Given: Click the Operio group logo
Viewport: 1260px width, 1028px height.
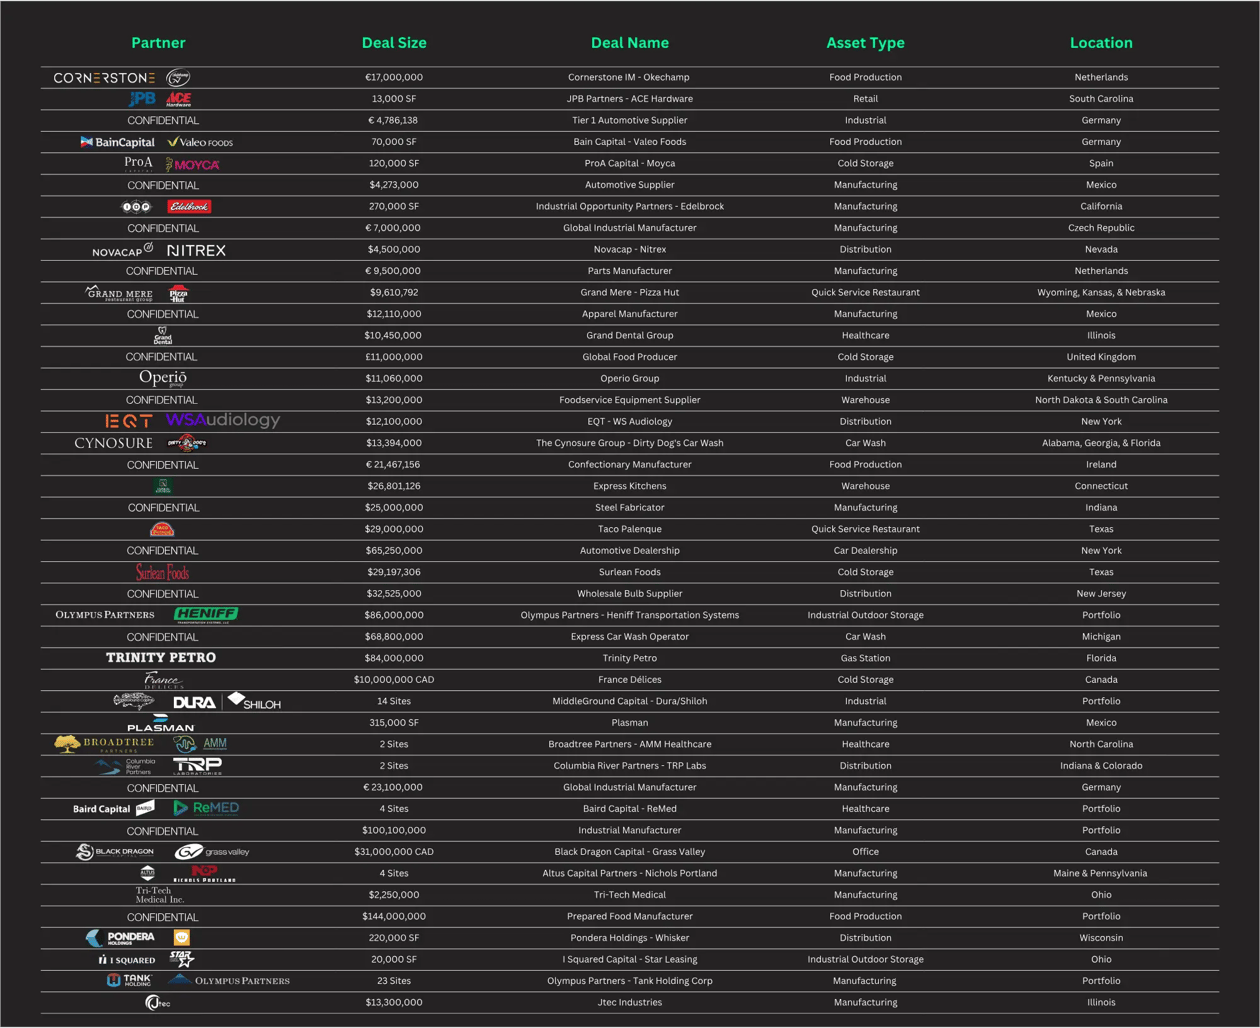Looking at the screenshot, I should pos(163,378).
